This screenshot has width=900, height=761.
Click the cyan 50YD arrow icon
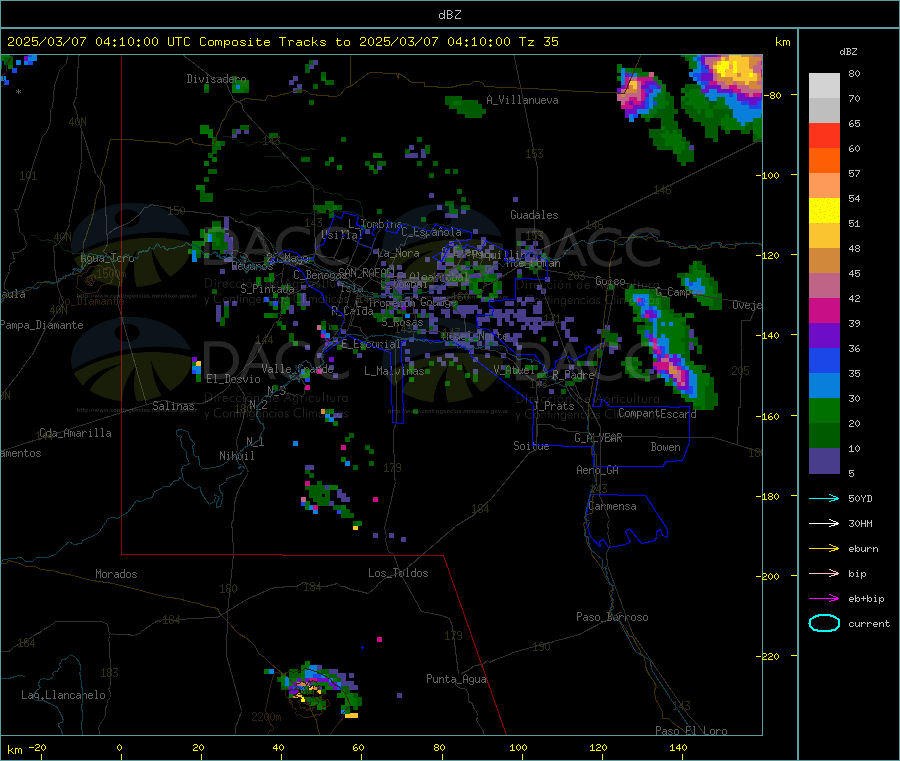[824, 498]
